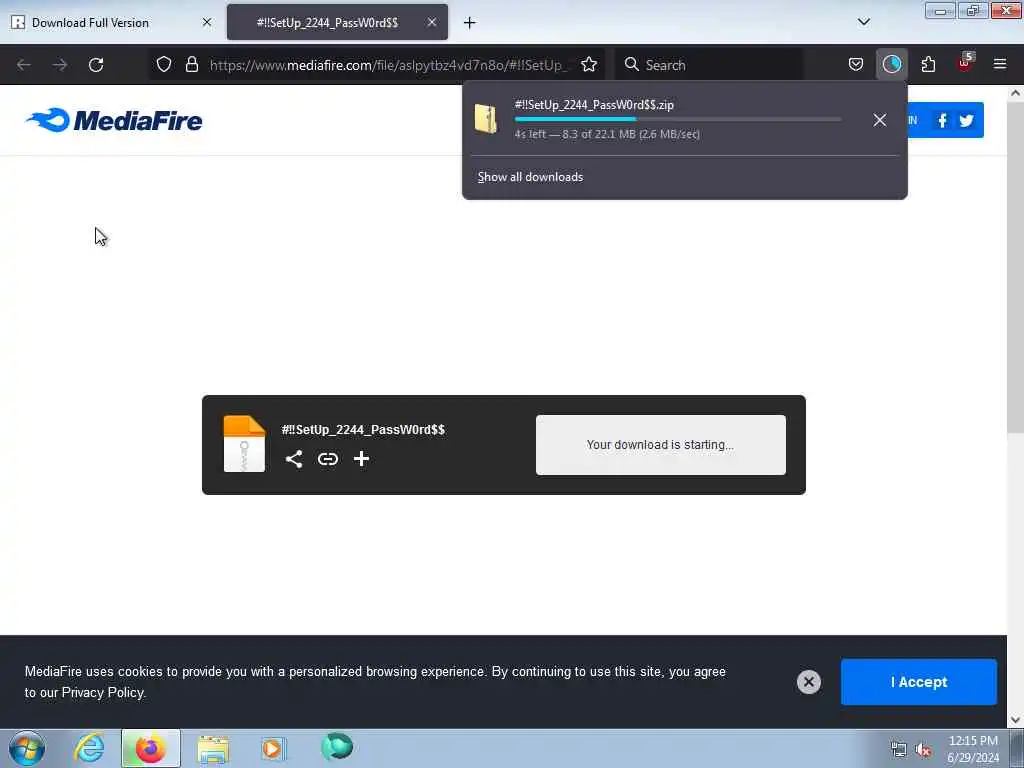Open the Save to Pocket icon
1024x768 pixels.
point(856,64)
